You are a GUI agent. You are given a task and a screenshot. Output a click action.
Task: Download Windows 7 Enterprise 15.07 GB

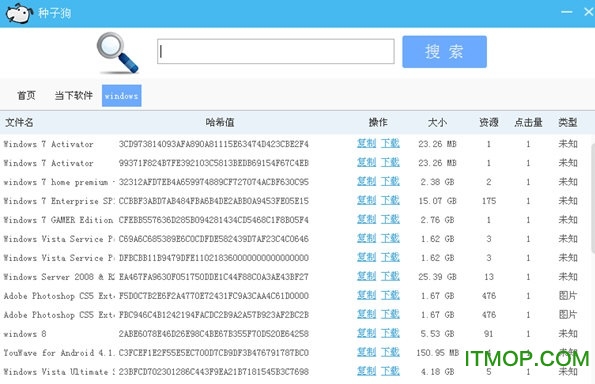coord(390,200)
